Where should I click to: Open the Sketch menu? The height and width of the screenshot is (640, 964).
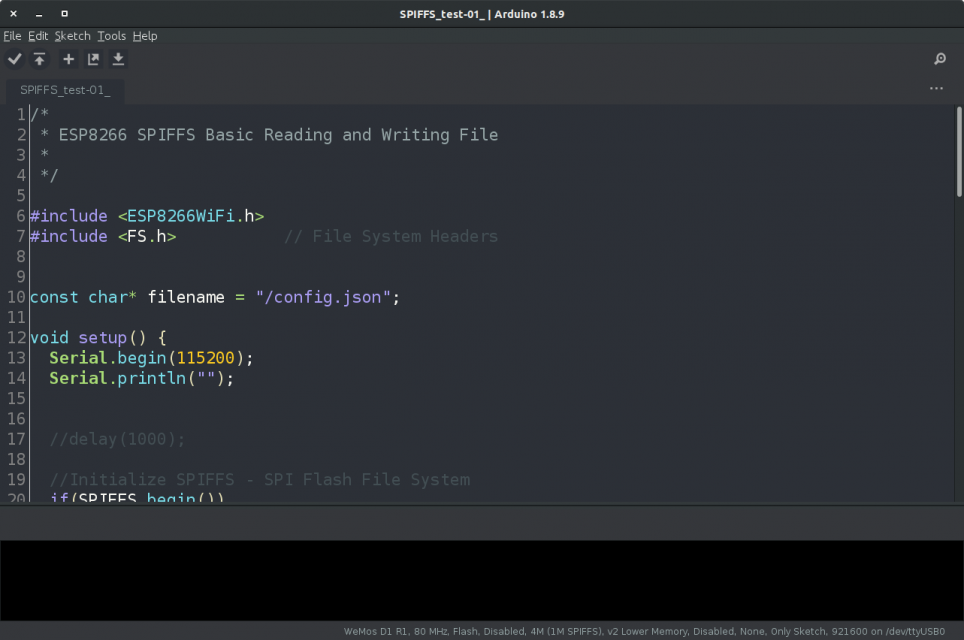pyautogui.click(x=71, y=36)
